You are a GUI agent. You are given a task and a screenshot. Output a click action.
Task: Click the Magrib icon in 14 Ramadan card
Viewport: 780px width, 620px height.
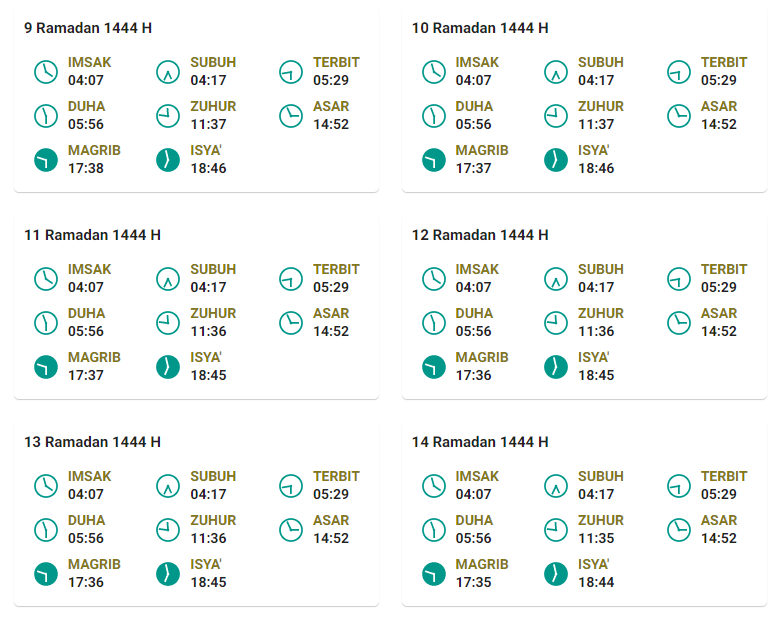(x=434, y=574)
